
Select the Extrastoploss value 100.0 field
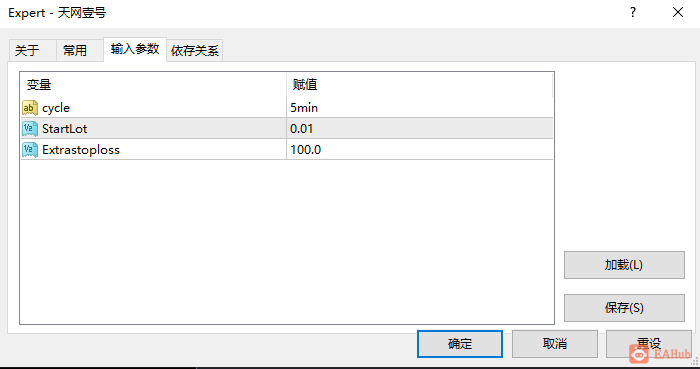pos(420,149)
